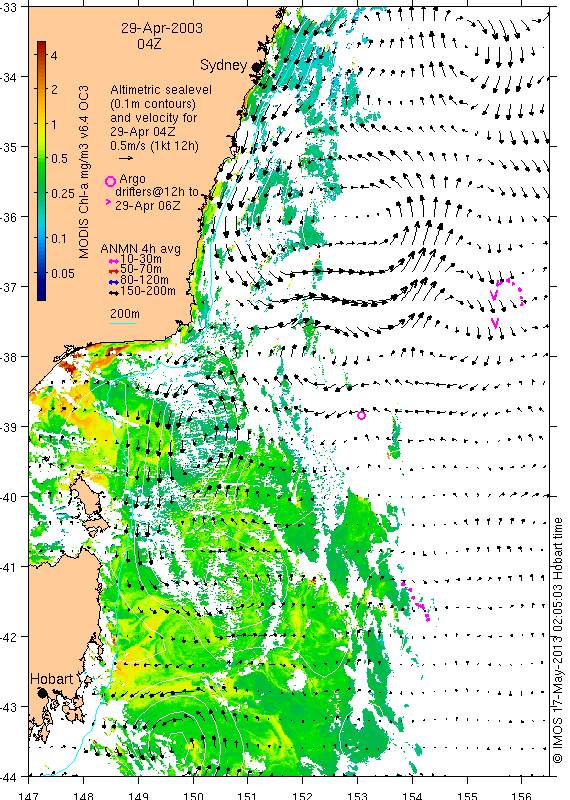Click the "Altimetric sealevel" text

161,90
